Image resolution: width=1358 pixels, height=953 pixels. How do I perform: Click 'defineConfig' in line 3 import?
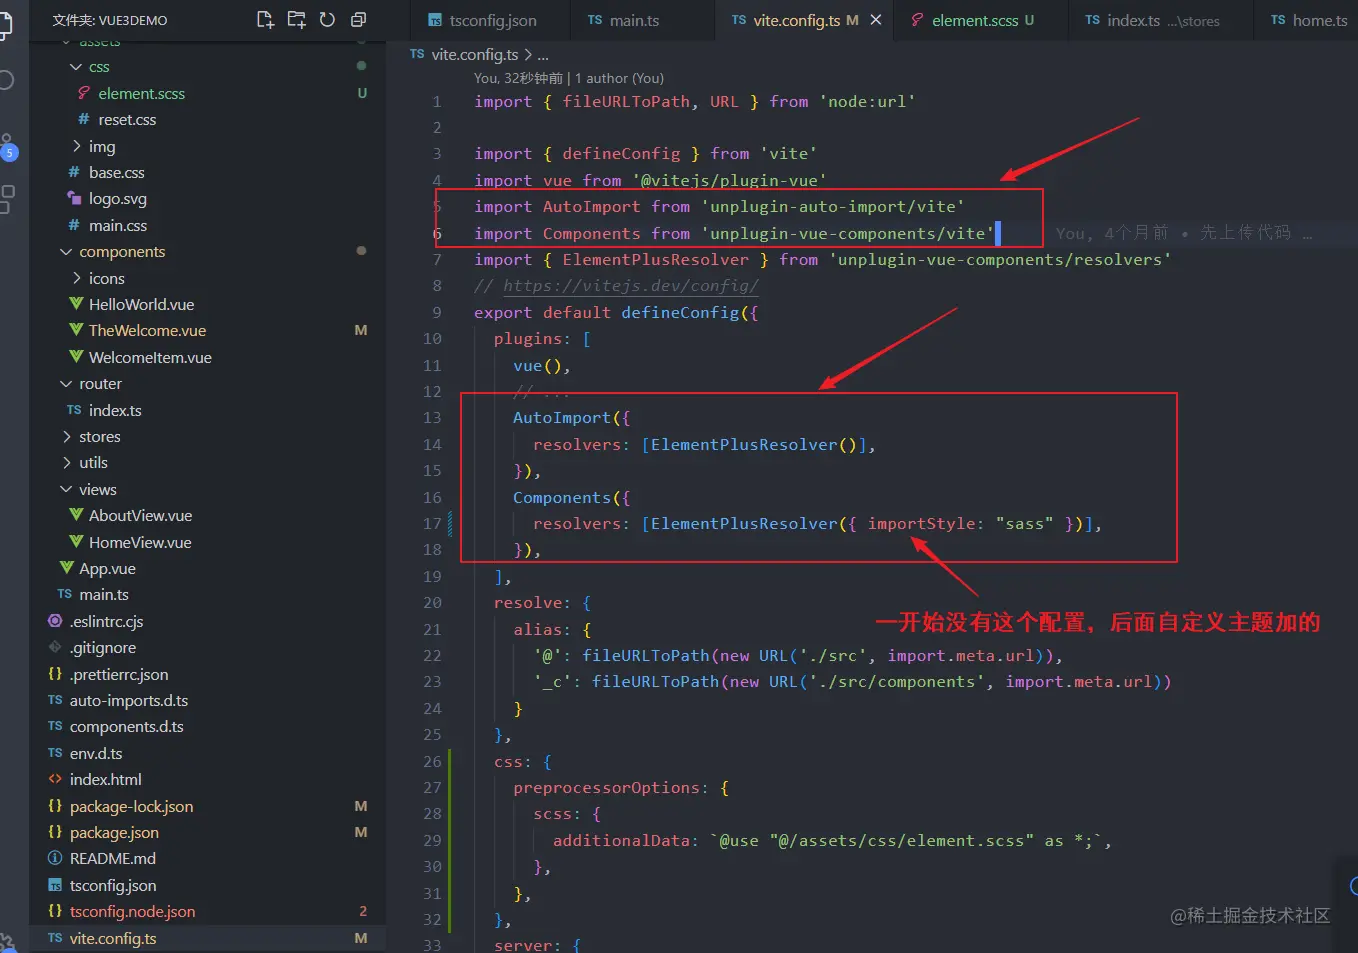[621, 154]
